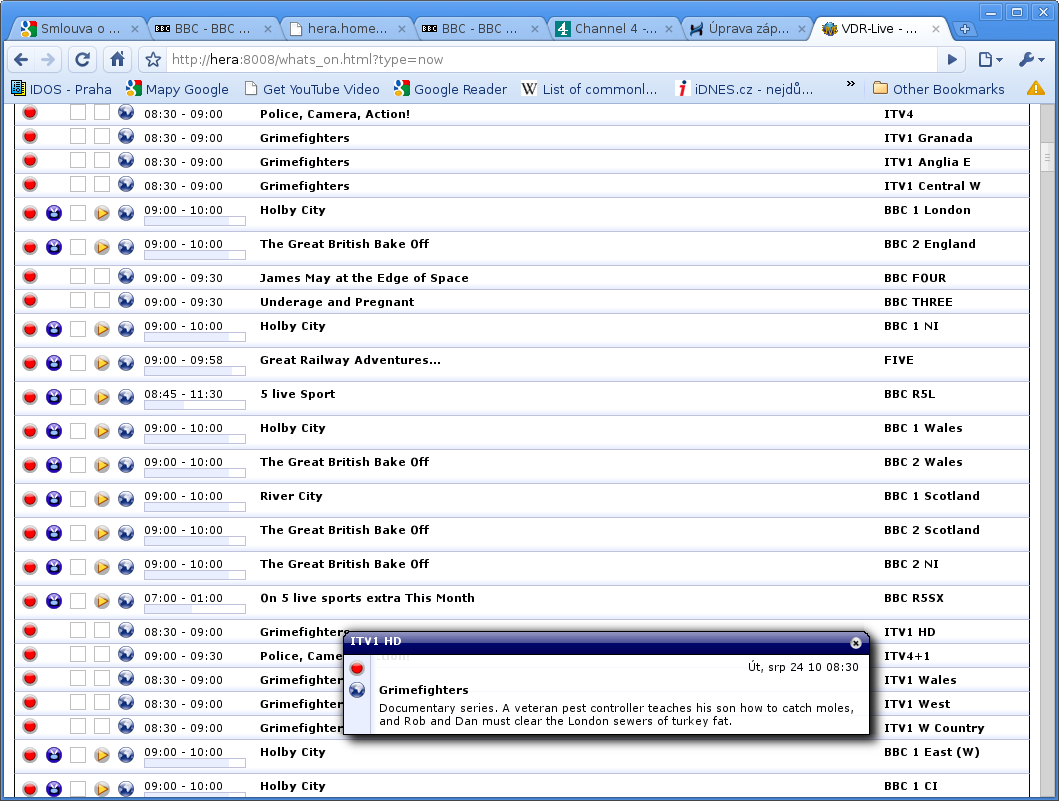Screen dimensions: 1059x801
Task: Open List of commonl... Wikipedia bookmark
Action: 589,89
